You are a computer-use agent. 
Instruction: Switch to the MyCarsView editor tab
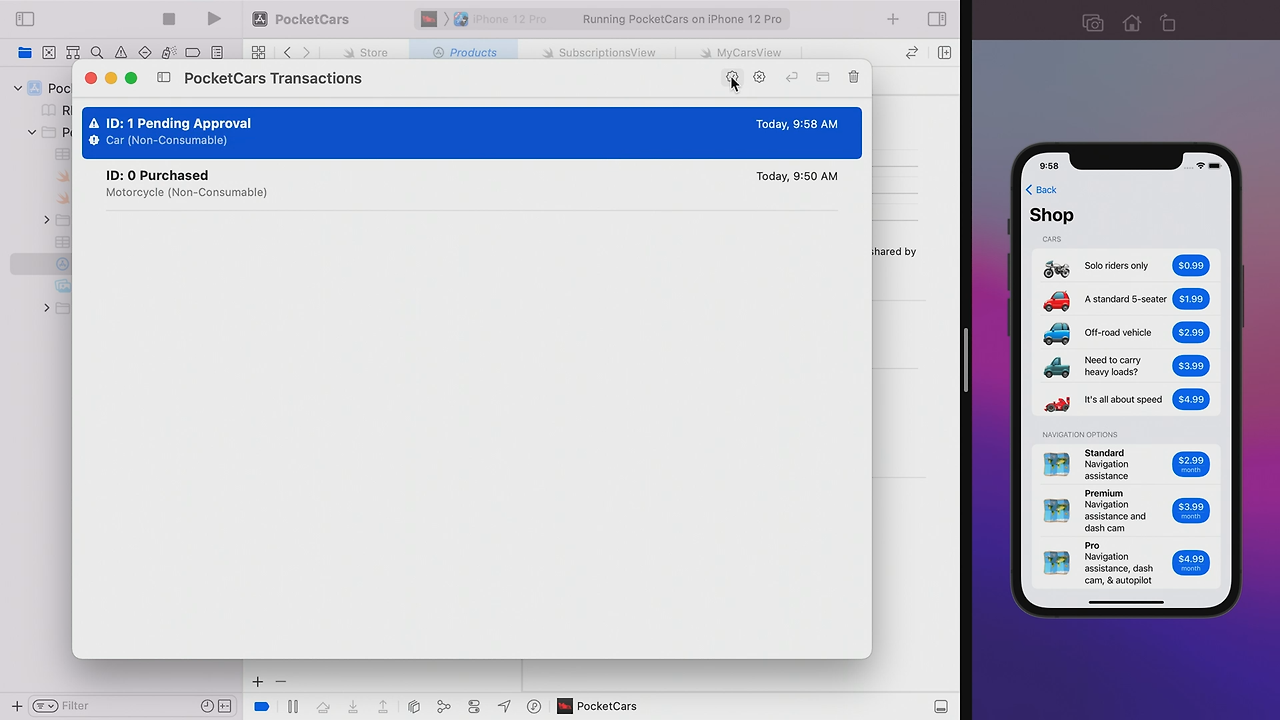pyautogui.click(x=741, y=53)
